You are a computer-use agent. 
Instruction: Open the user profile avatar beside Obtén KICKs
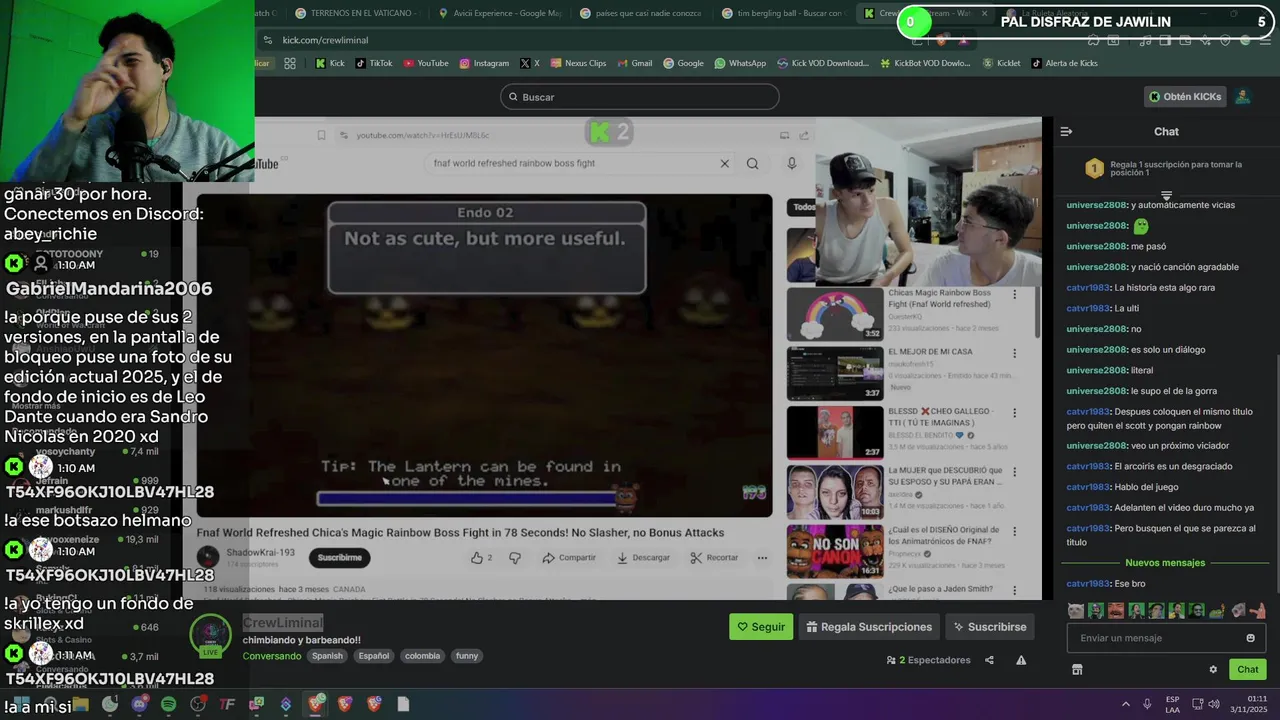pyautogui.click(x=1242, y=97)
